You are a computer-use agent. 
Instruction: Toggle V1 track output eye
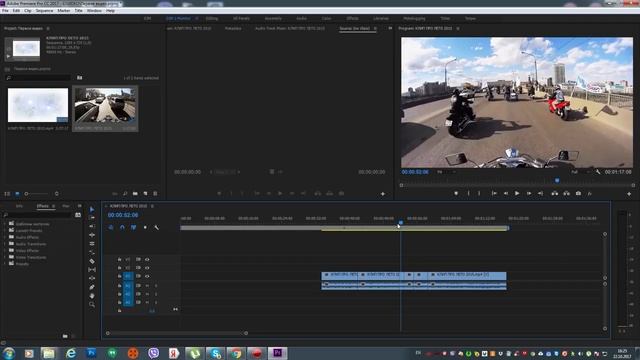(147, 276)
